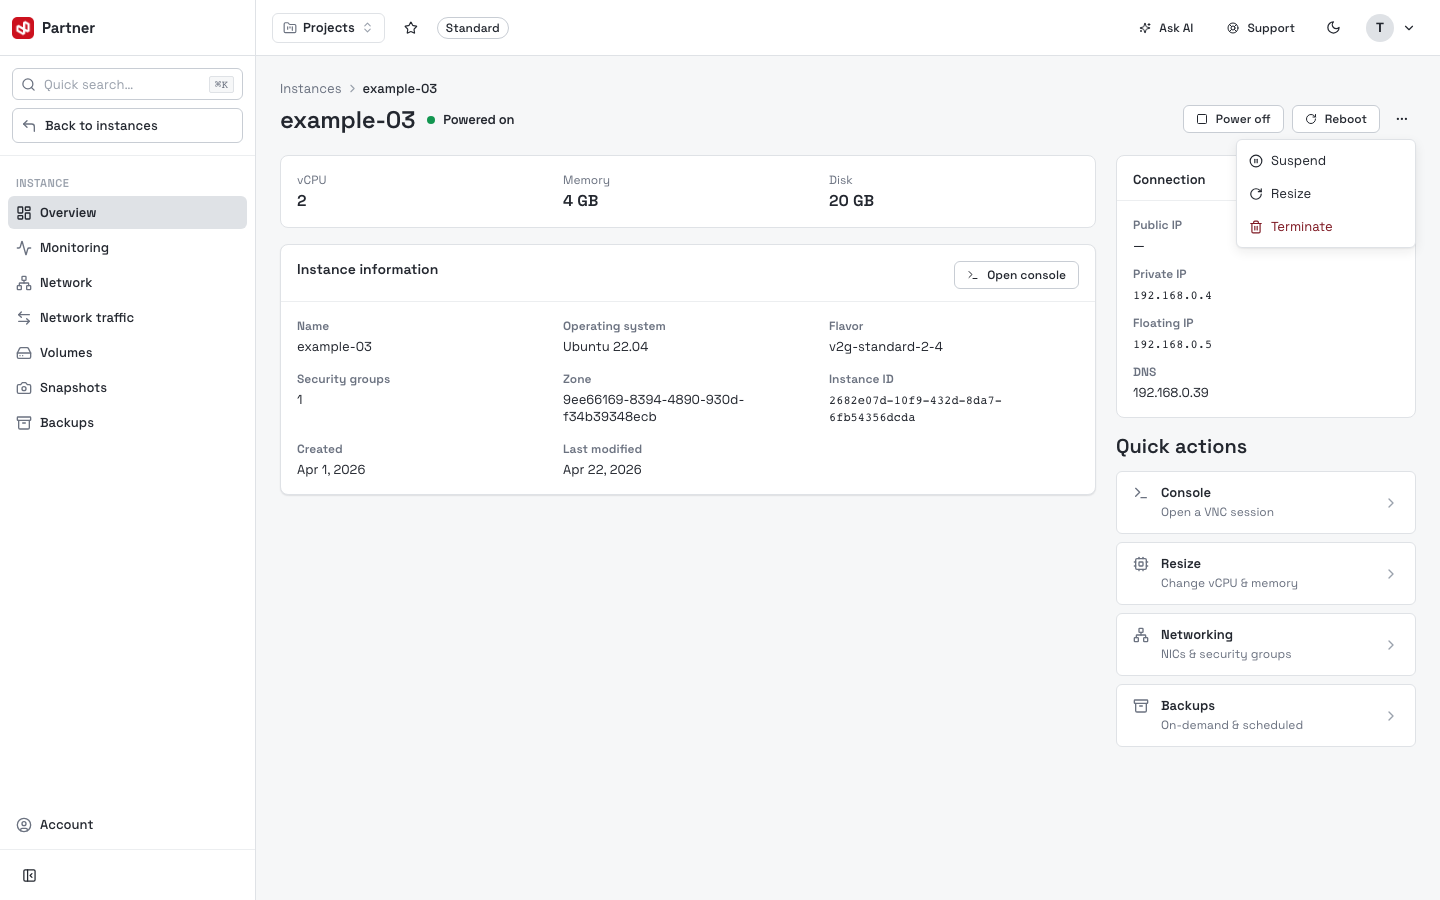Open Account settings in the sidebar
Image resolution: width=1440 pixels, height=900 pixels.
pyautogui.click(x=127, y=825)
